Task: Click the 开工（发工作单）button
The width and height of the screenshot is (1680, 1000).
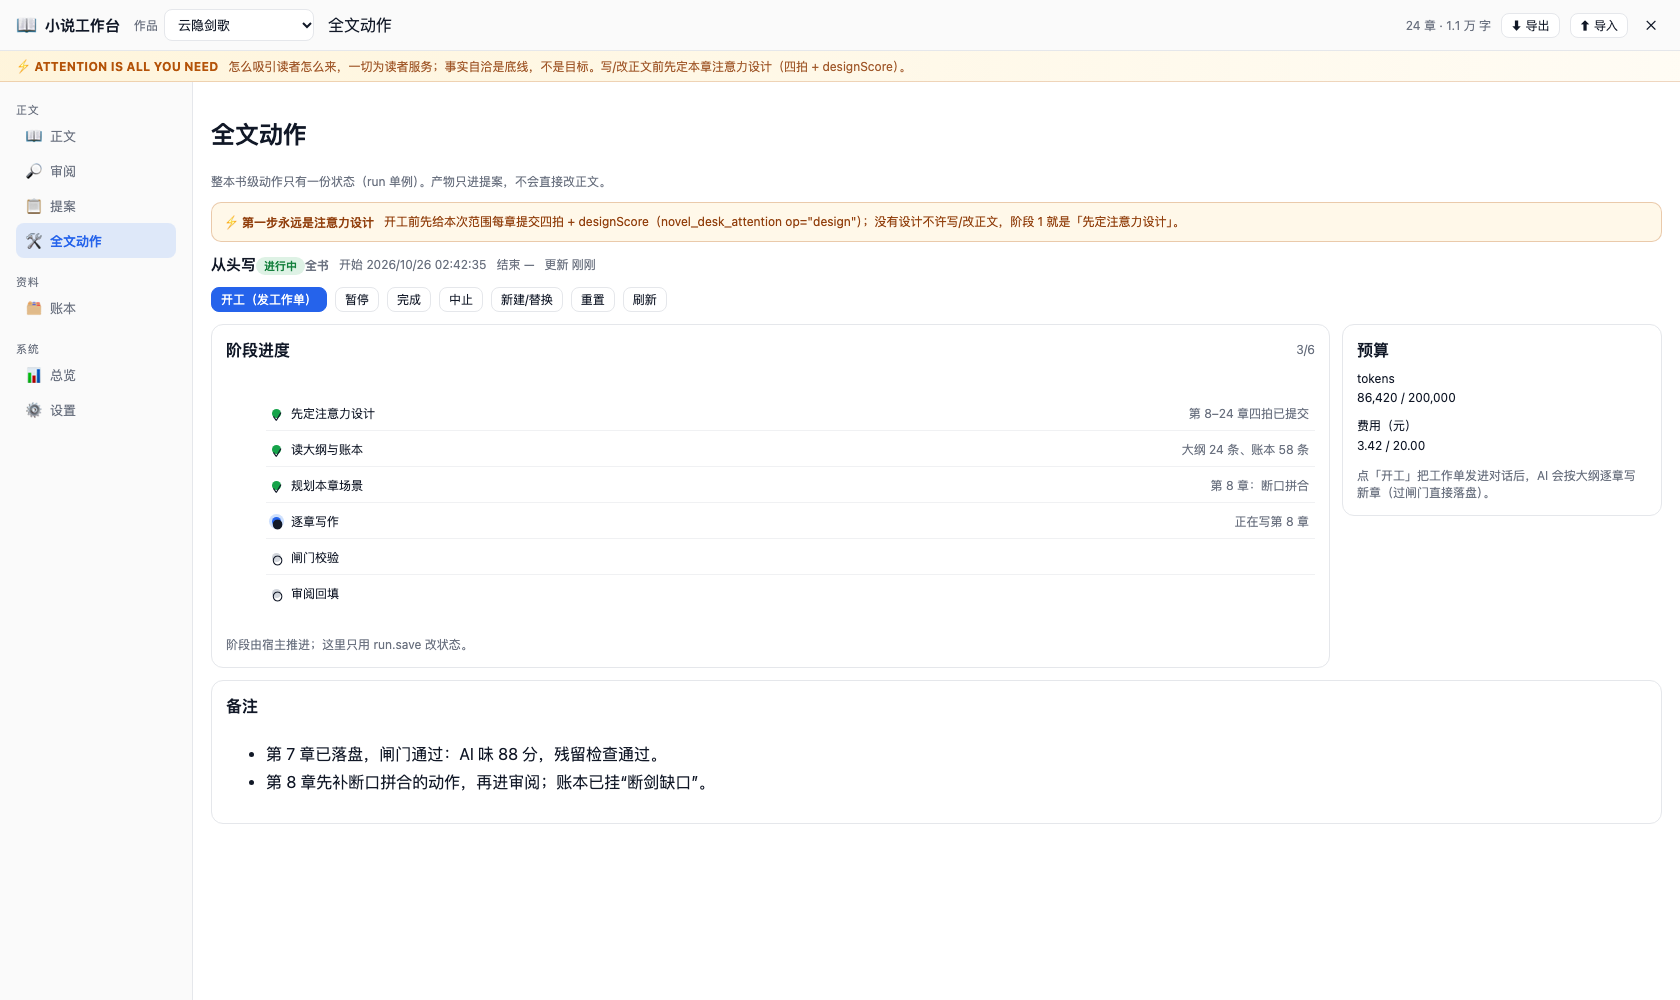Action: [269, 299]
